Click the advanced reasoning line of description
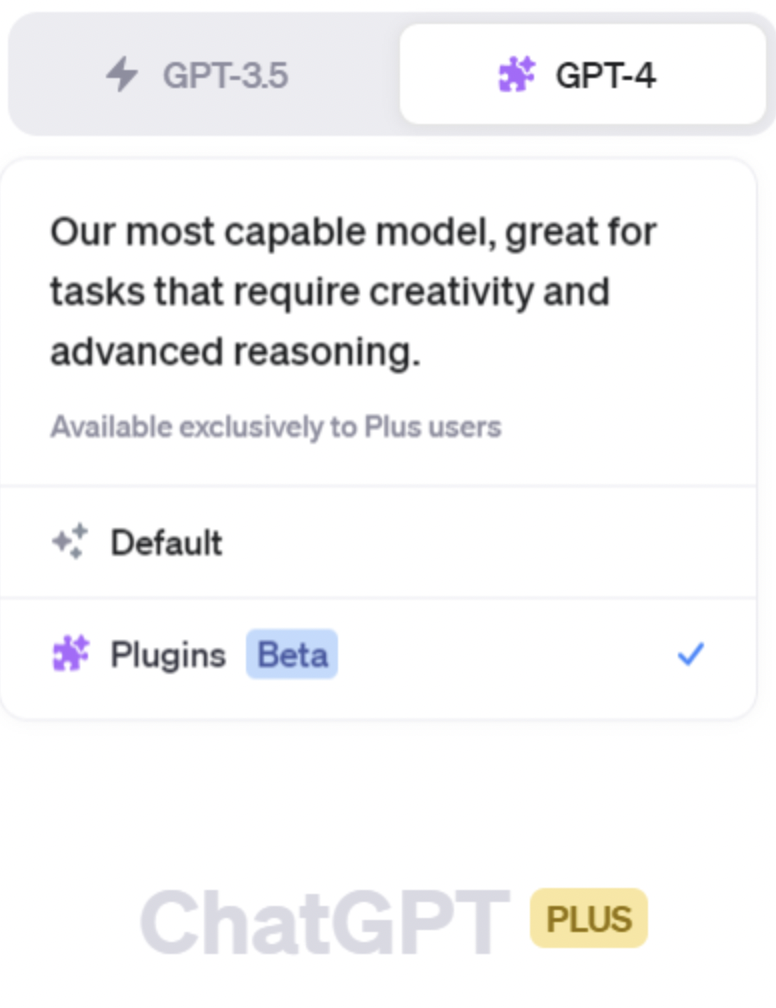776x1008 pixels. pyautogui.click(x=235, y=352)
